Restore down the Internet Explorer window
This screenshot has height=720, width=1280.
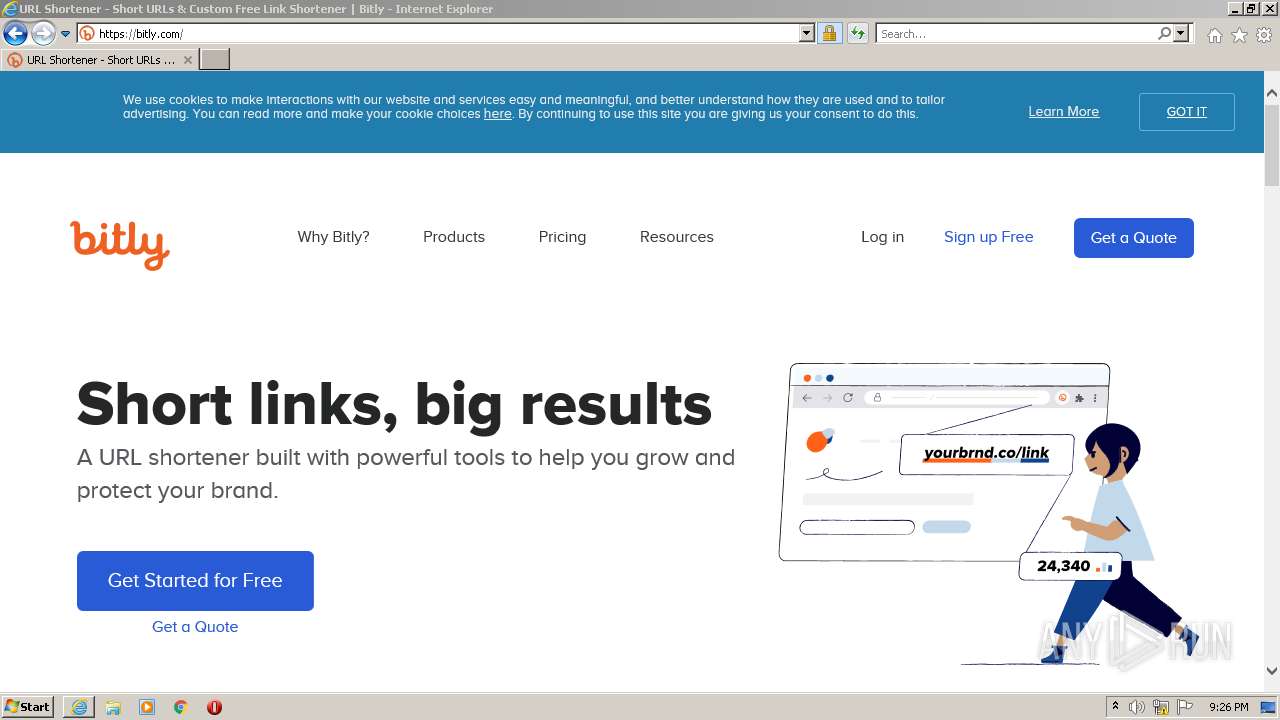(x=1252, y=8)
